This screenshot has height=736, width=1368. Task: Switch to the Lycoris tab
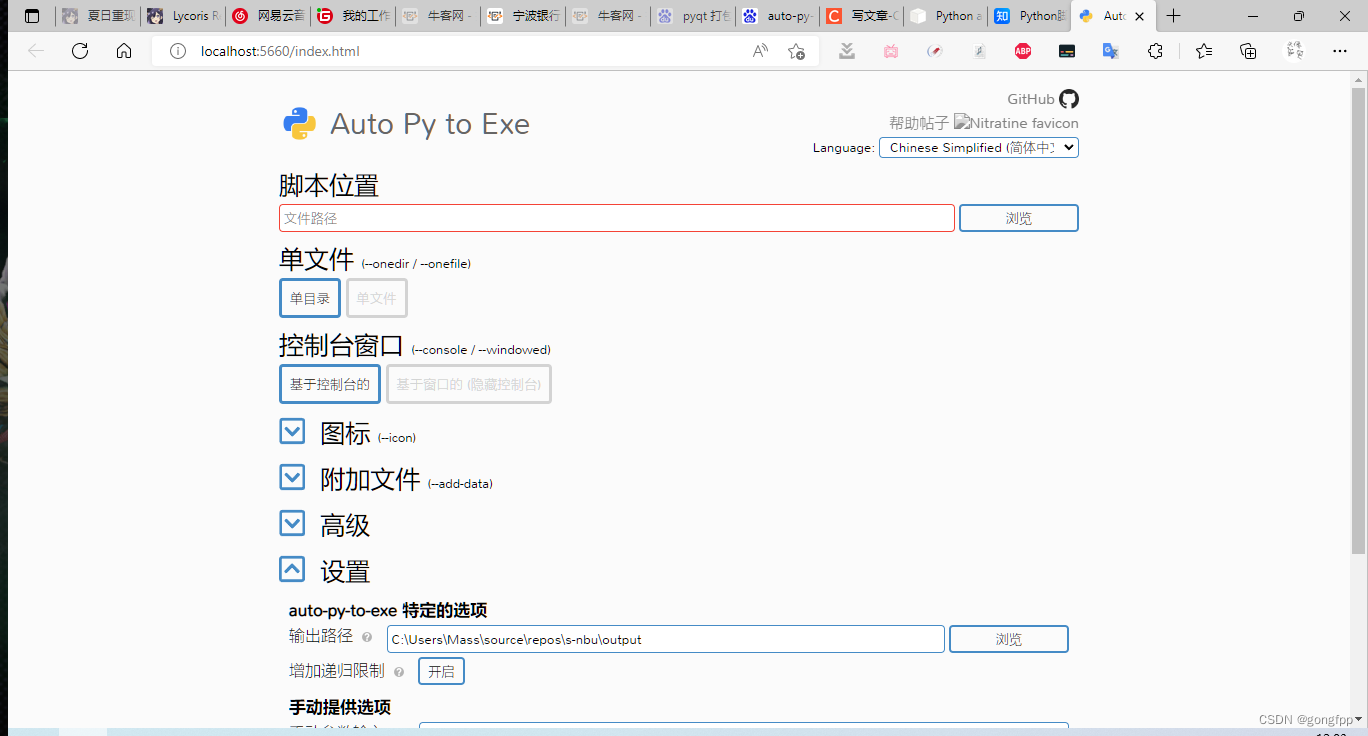pos(182,16)
